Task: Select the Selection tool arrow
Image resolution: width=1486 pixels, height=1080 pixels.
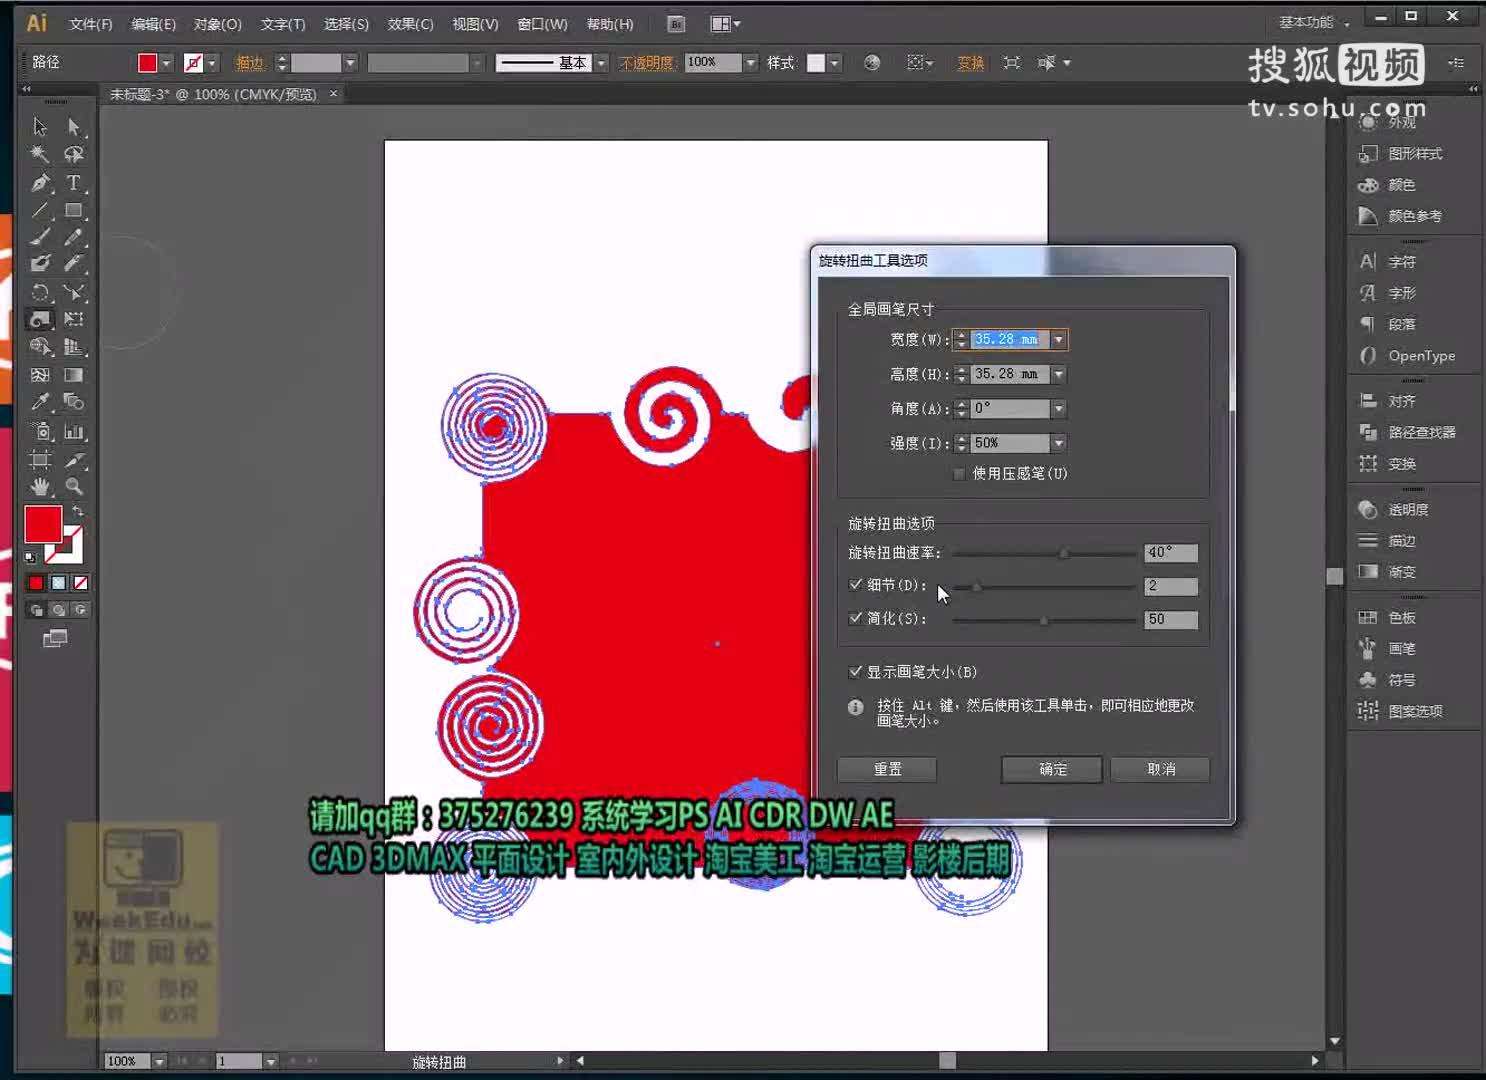Action: [x=40, y=127]
